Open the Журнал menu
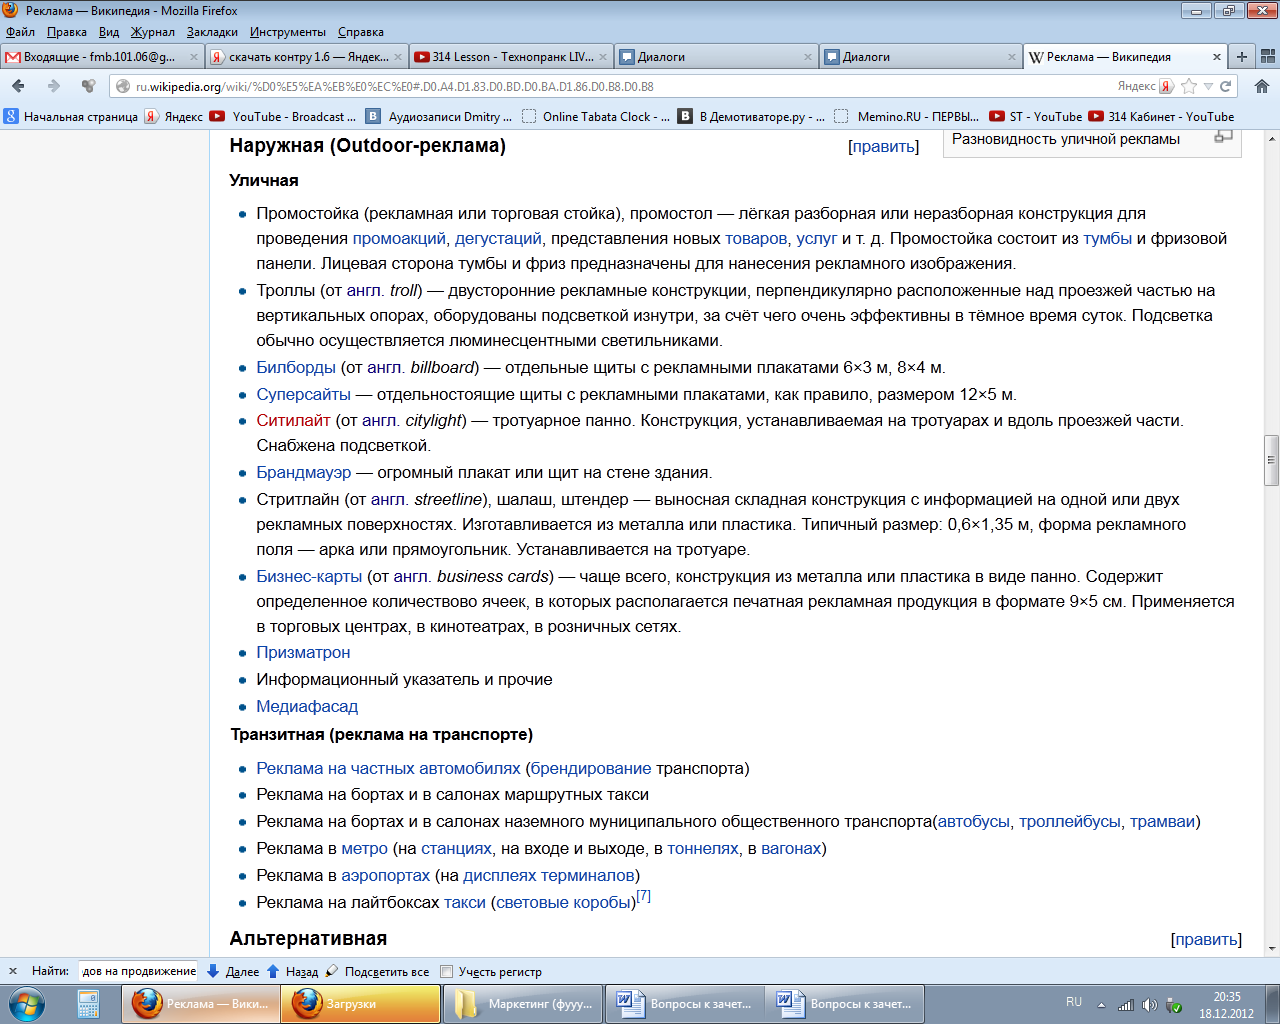Screen dimensions: 1280x1024 (153, 32)
